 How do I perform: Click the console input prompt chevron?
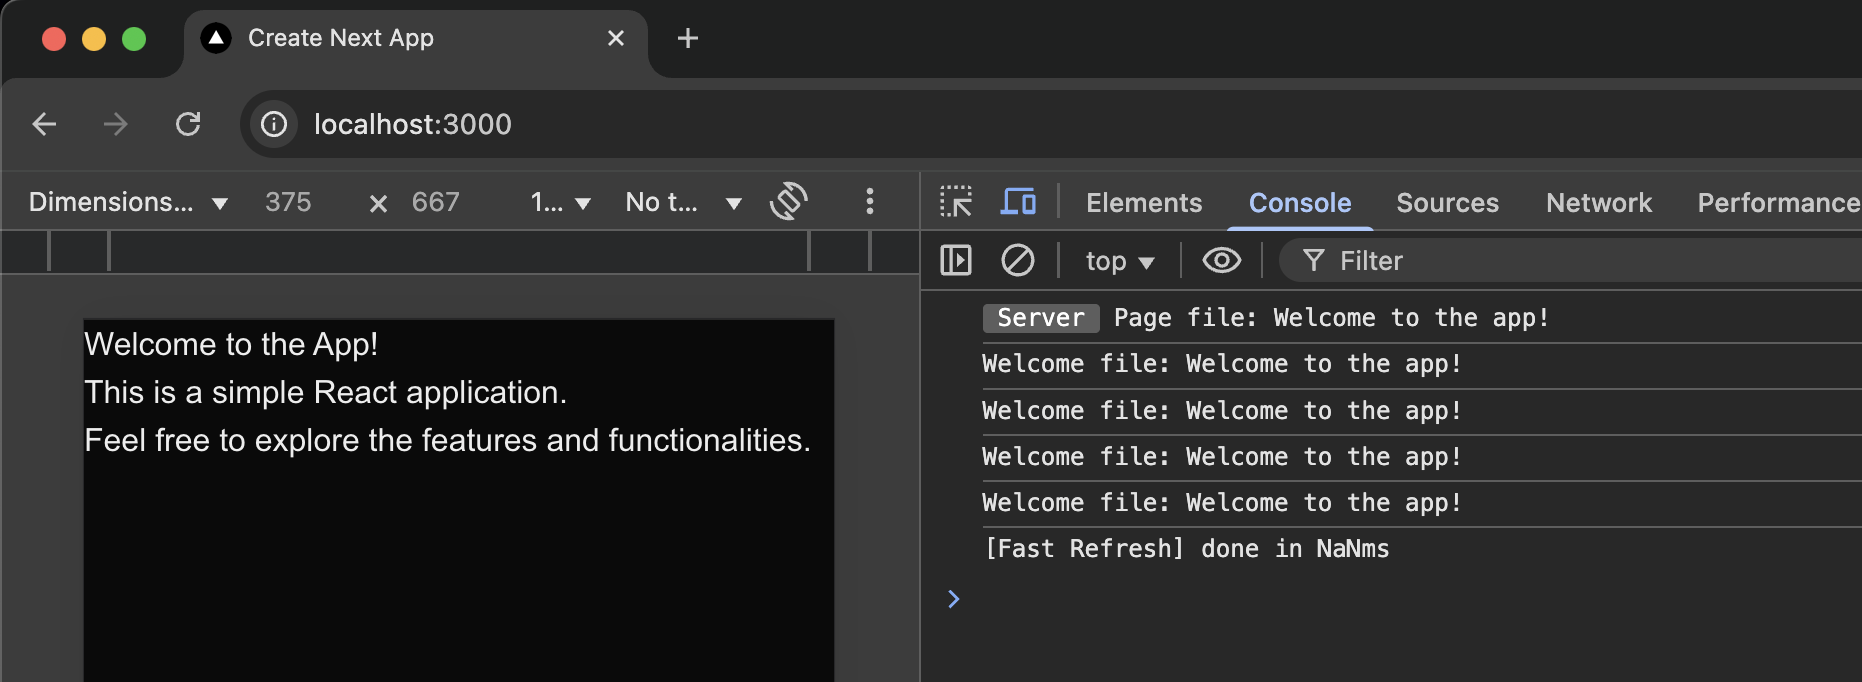pos(953,599)
